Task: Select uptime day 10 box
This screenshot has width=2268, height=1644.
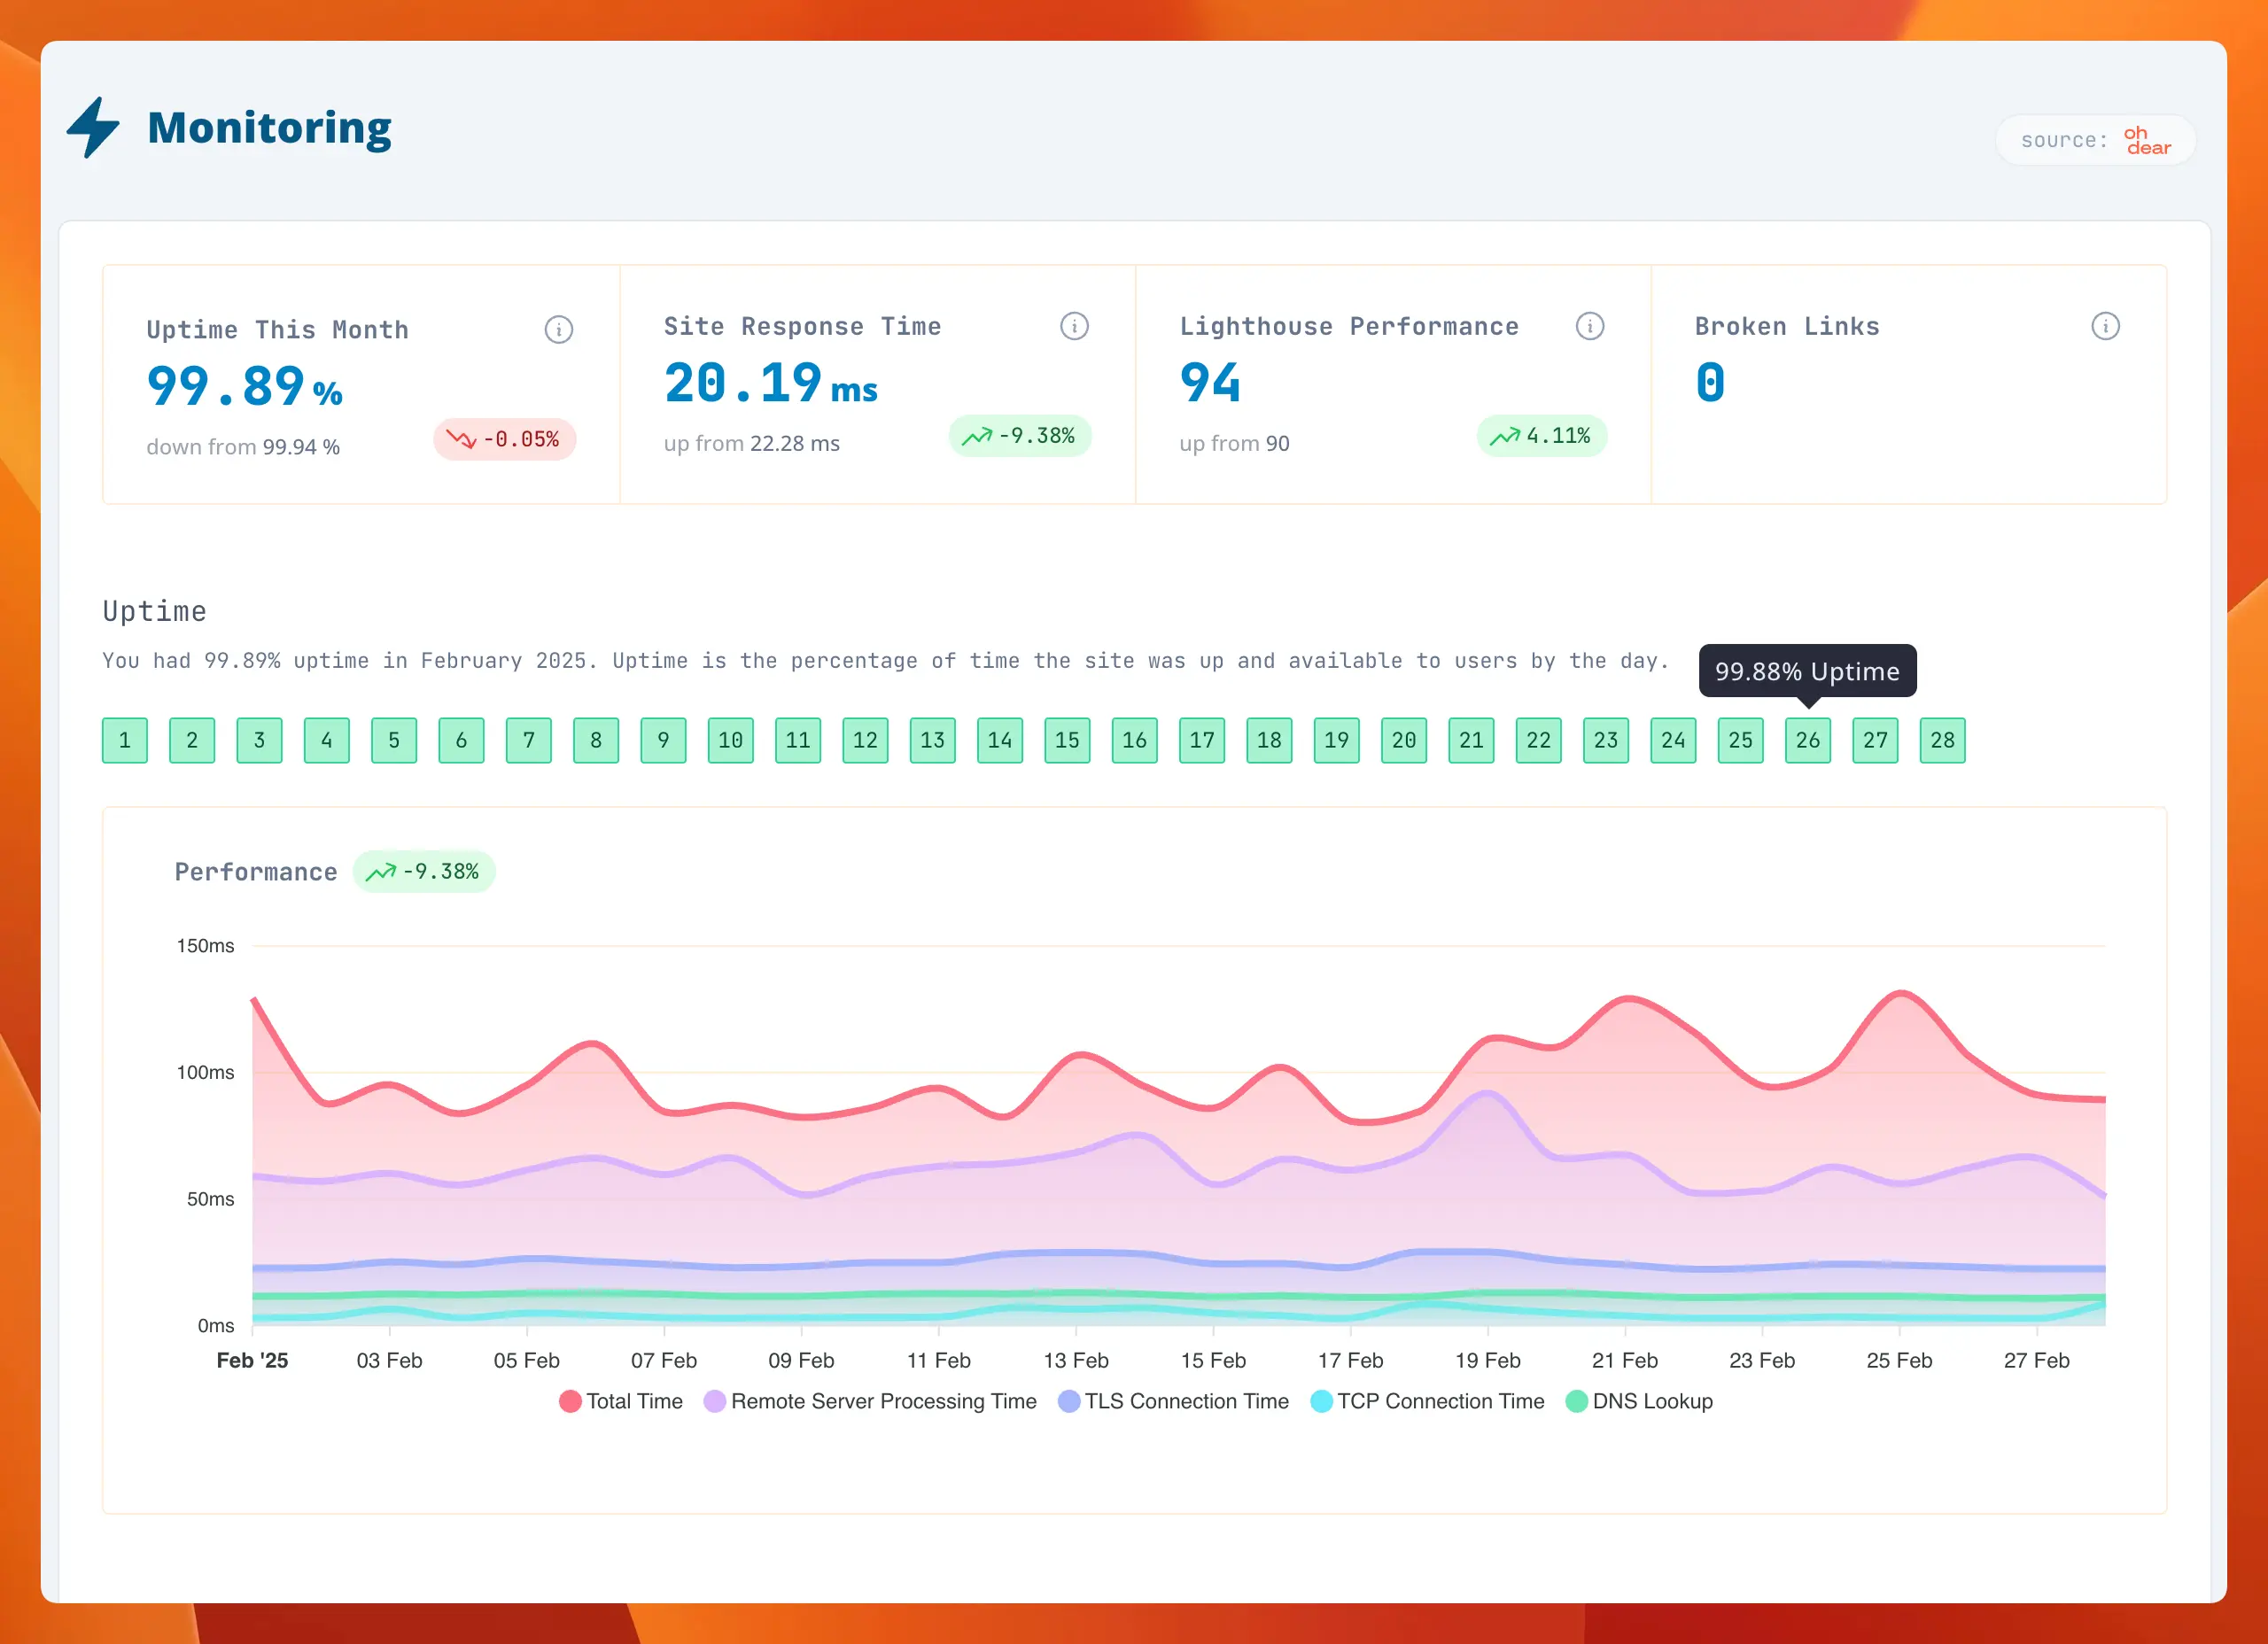Action: click(x=731, y=740)
